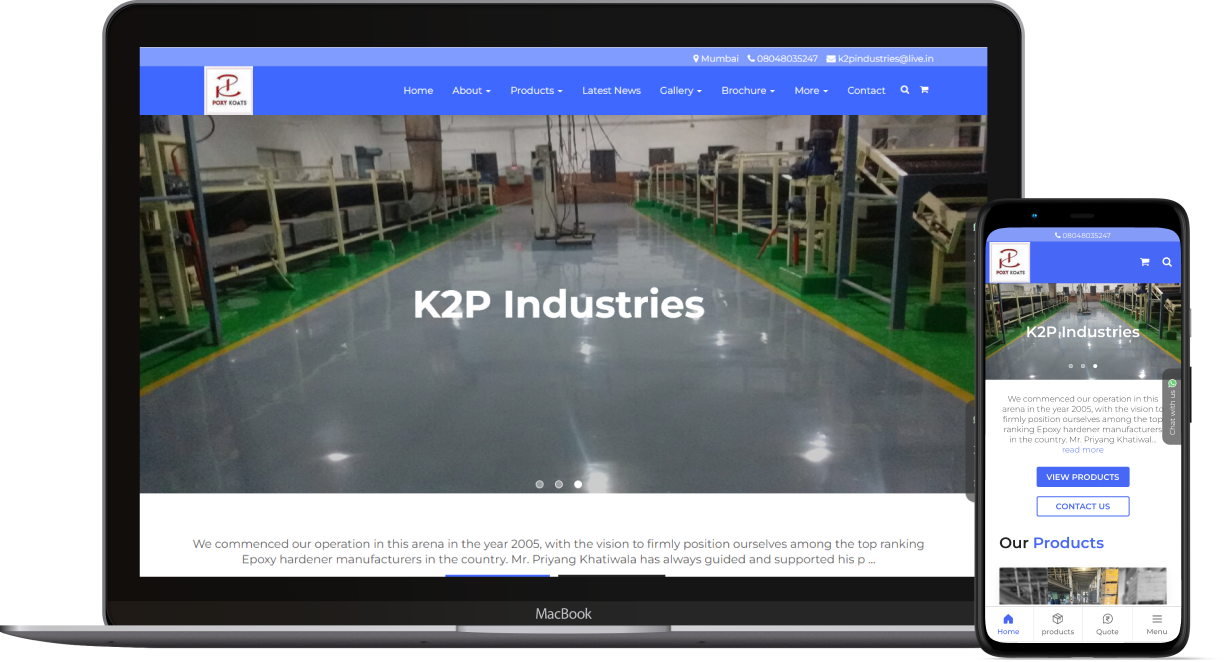This screenshot has width=1228, height=662.
Task: Open the search icon on mobile header
Action: pyautogui.click(x=1166, y=262)
